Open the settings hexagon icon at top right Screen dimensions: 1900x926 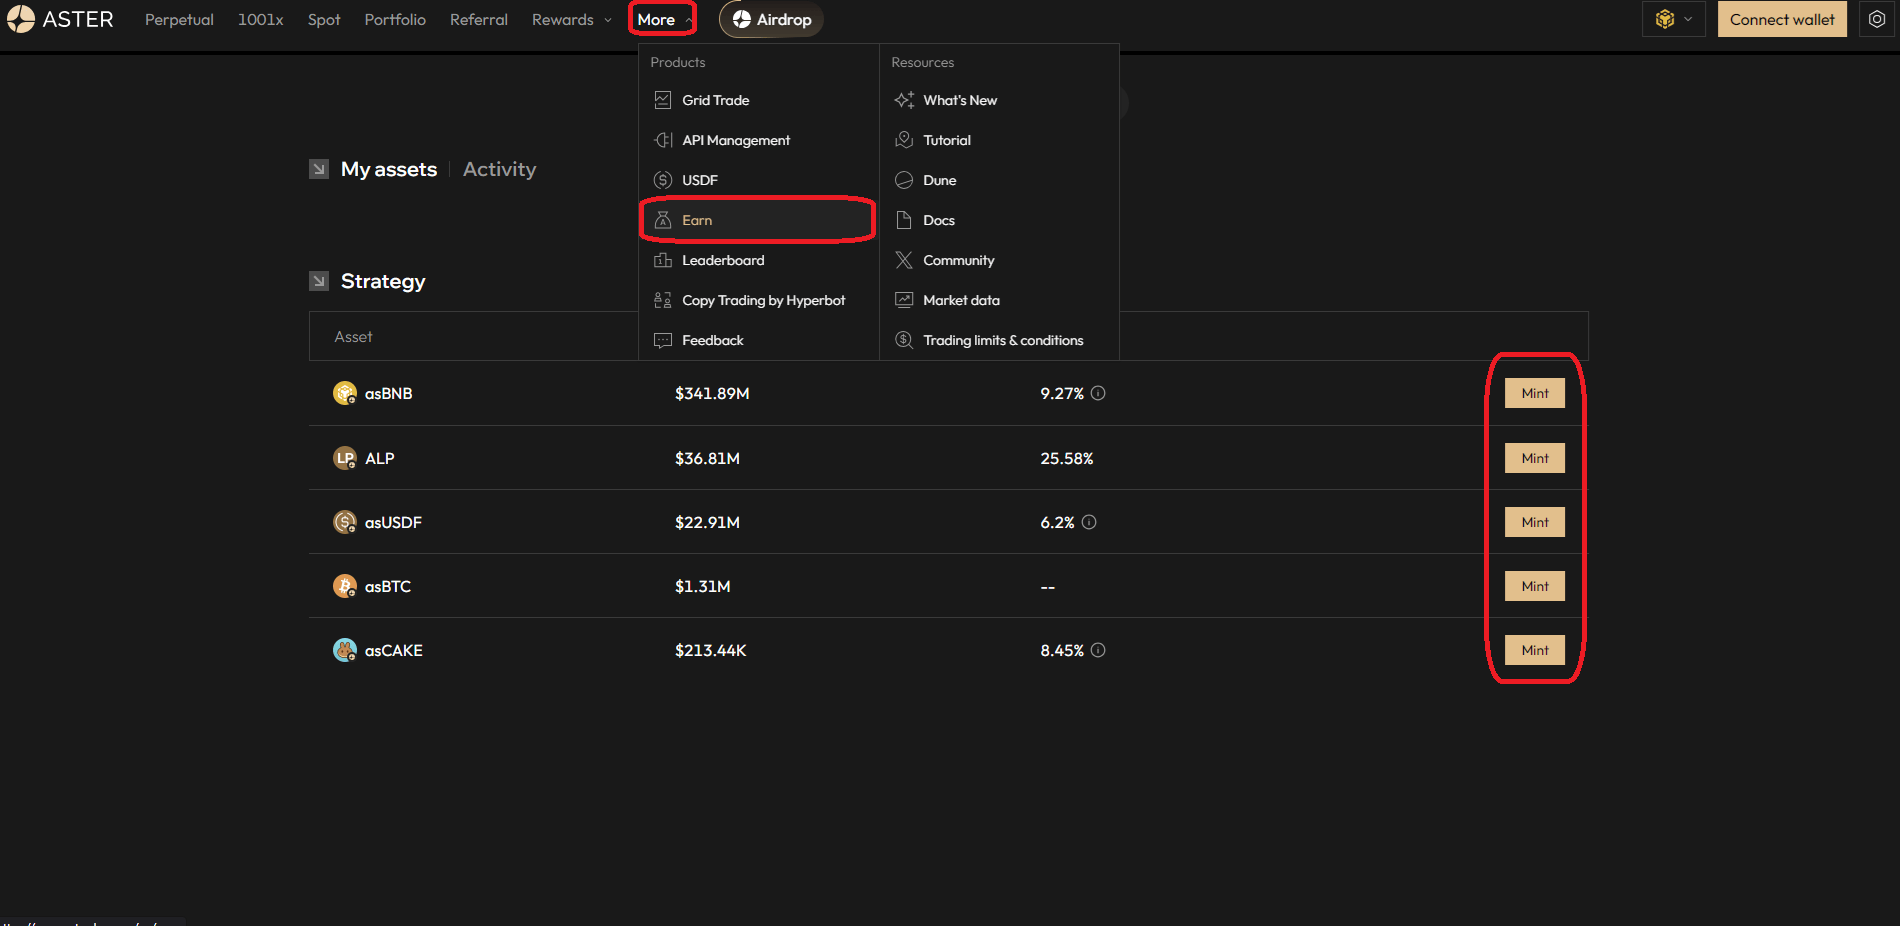[1876, 19]
